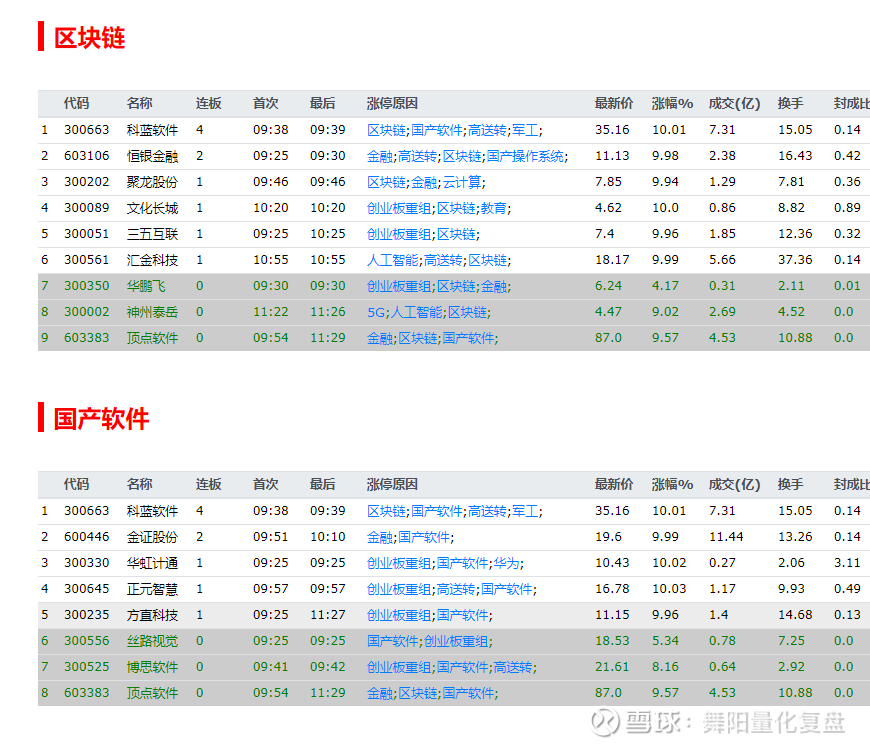Select stock code 300002
870x749 pixels.
pyautogui.click(x=87, y=312)
